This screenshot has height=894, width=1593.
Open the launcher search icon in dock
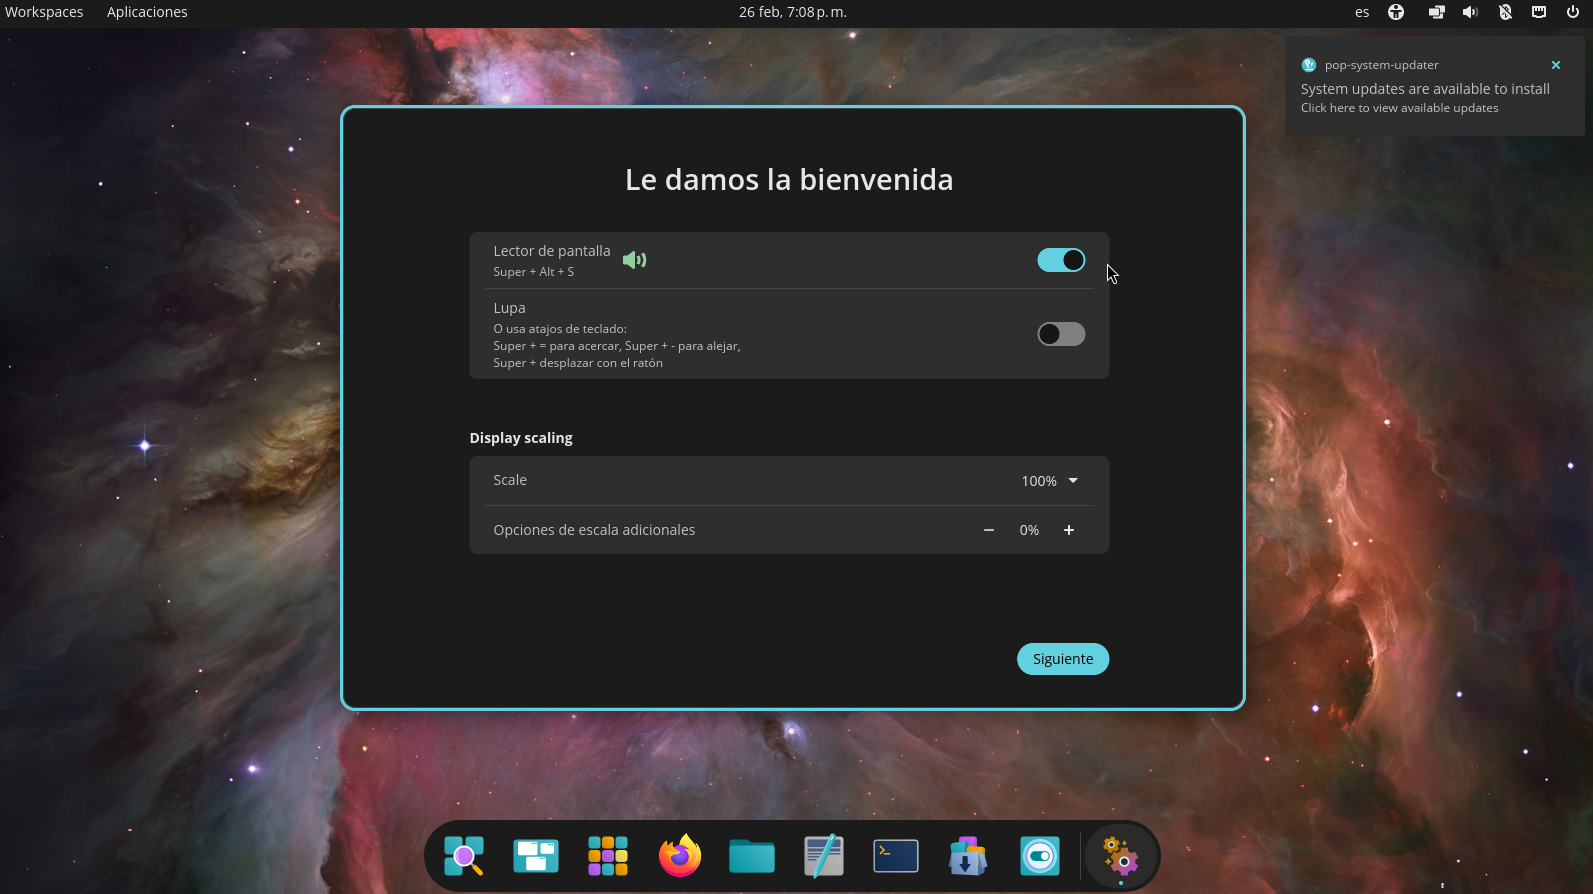(x=464, y=856)
